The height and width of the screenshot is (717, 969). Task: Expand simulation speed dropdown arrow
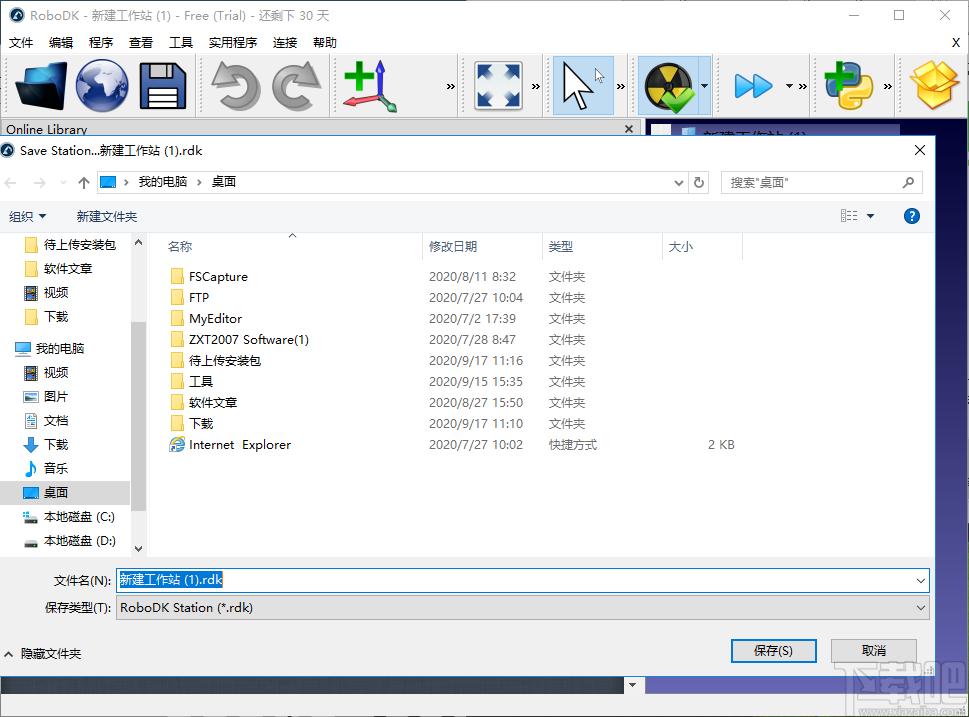789,86
